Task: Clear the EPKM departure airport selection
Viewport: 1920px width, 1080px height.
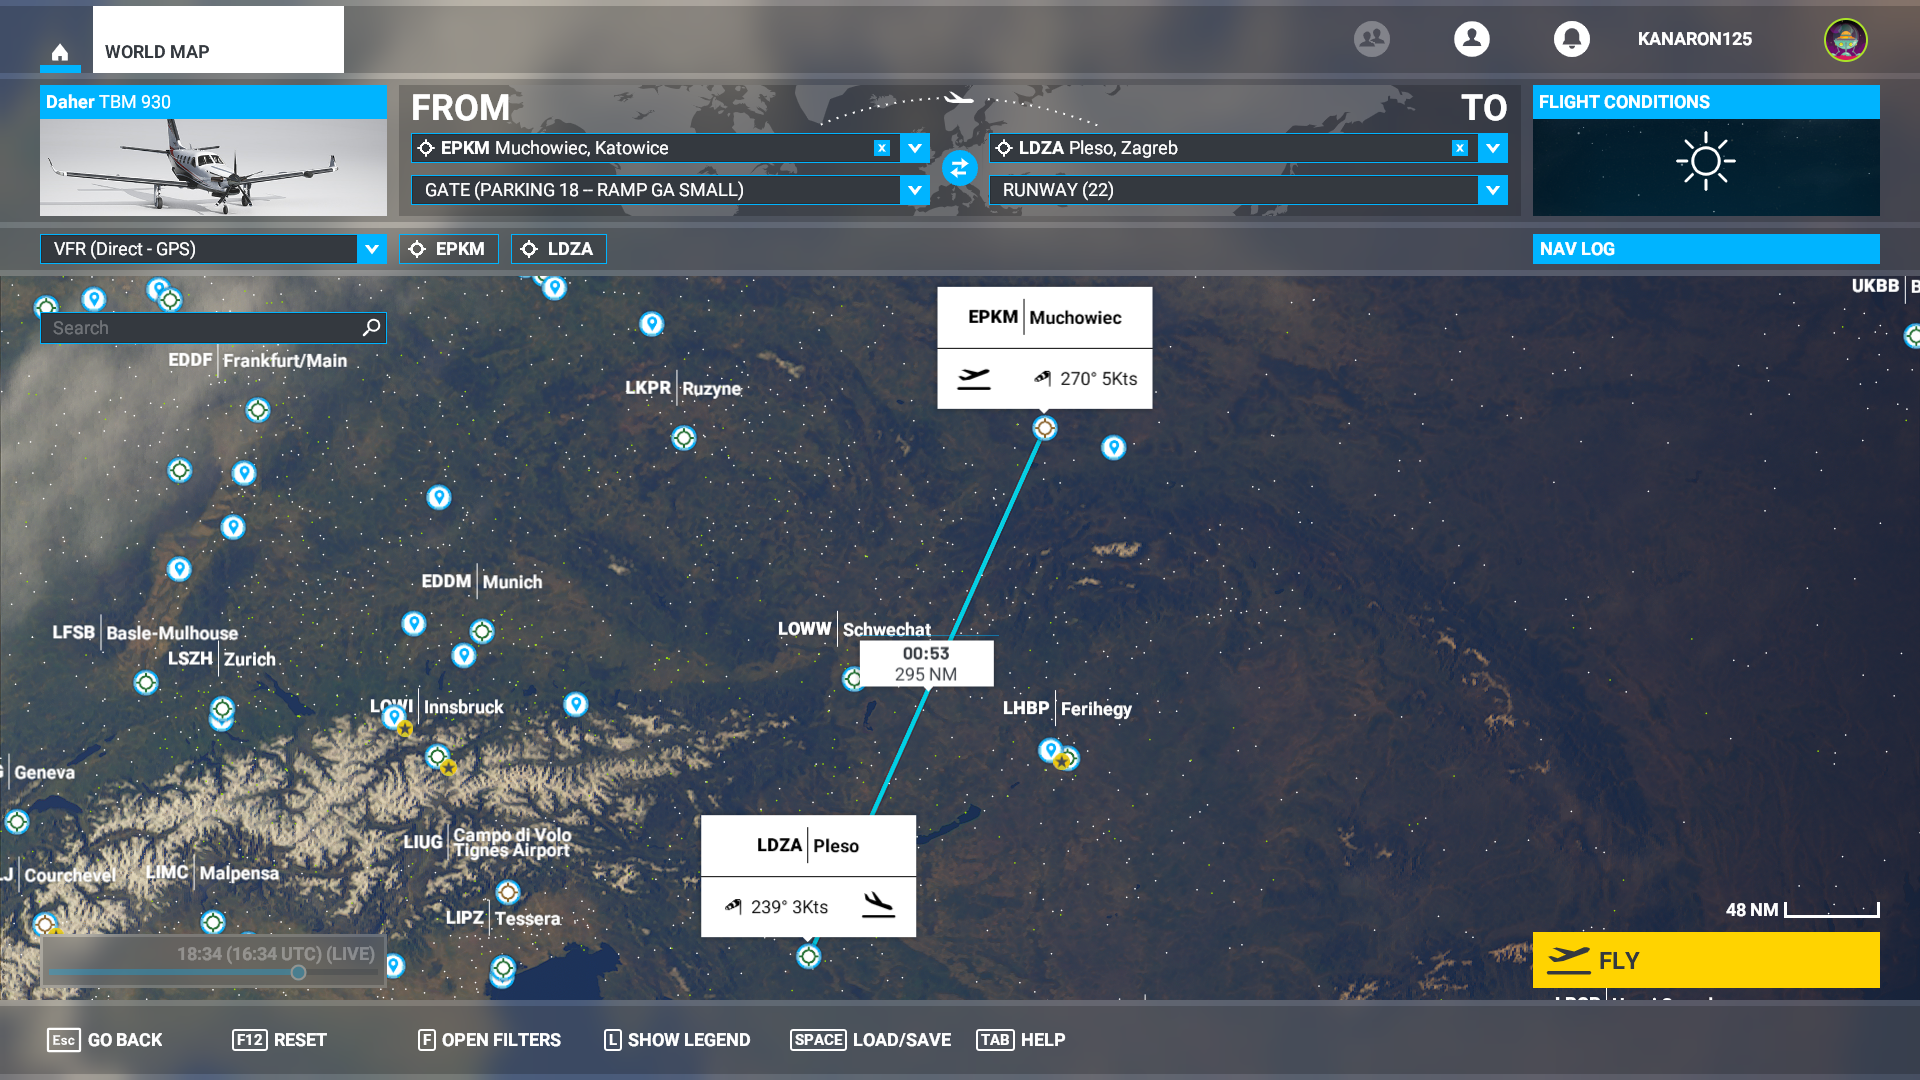Action: (881, 148)
